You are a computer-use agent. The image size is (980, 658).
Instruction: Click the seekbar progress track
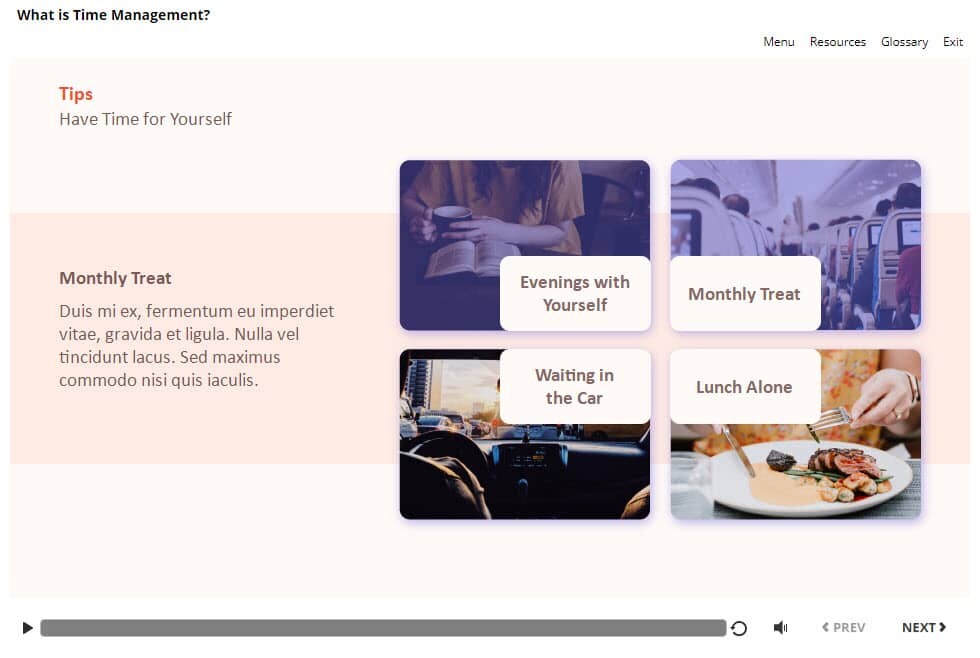tap(383, 628)
